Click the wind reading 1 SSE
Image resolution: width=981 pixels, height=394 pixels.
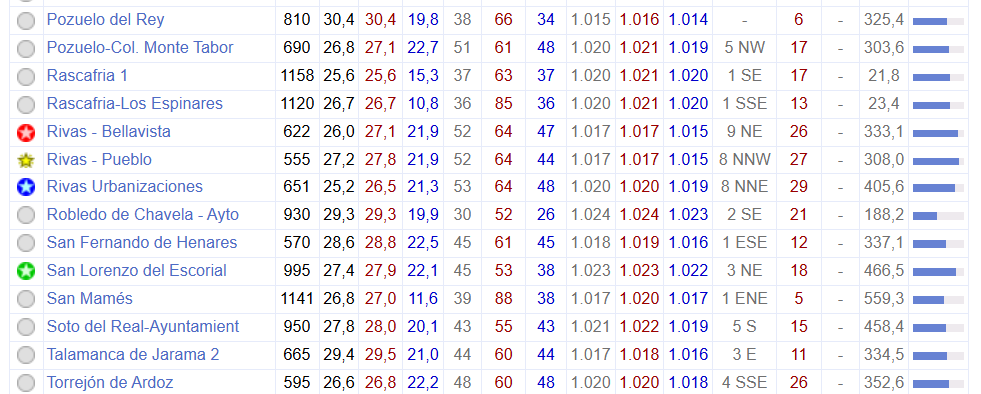point(745,103)
